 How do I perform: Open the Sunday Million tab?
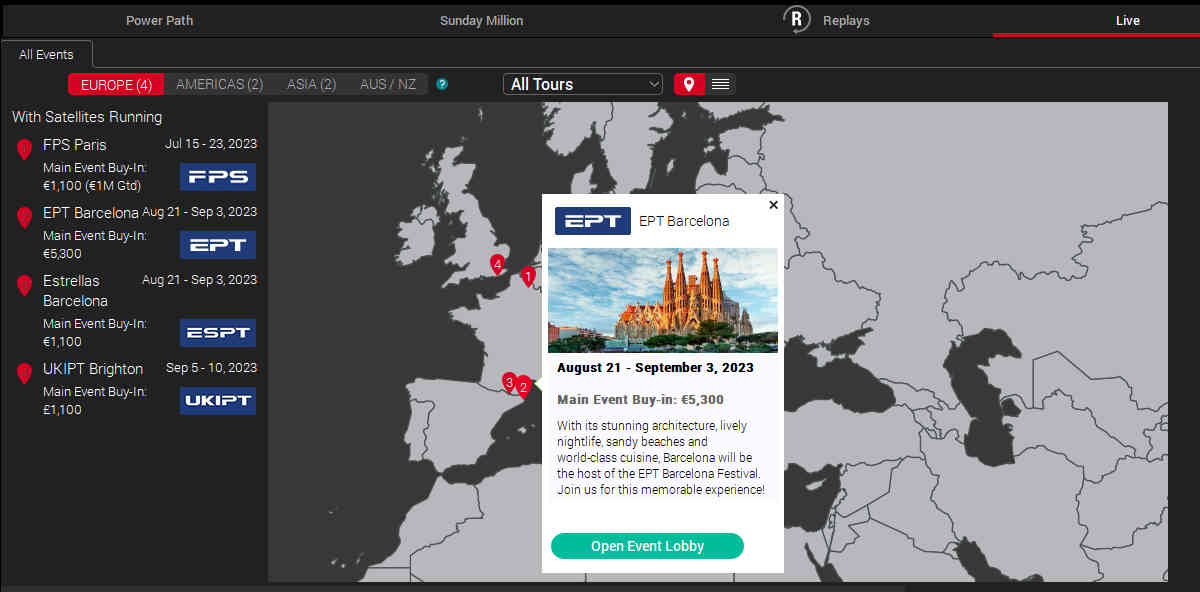coord(481,20)
